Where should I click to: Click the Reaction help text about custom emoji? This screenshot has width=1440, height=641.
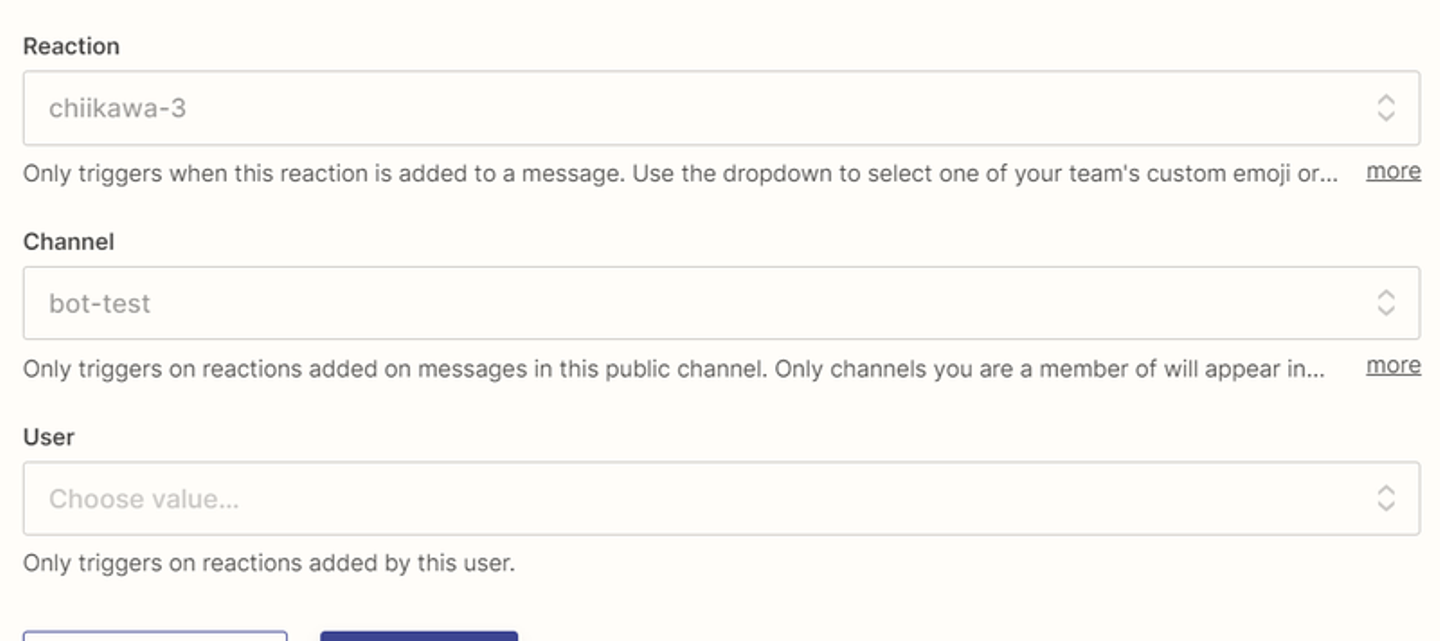tap(680, 173)
